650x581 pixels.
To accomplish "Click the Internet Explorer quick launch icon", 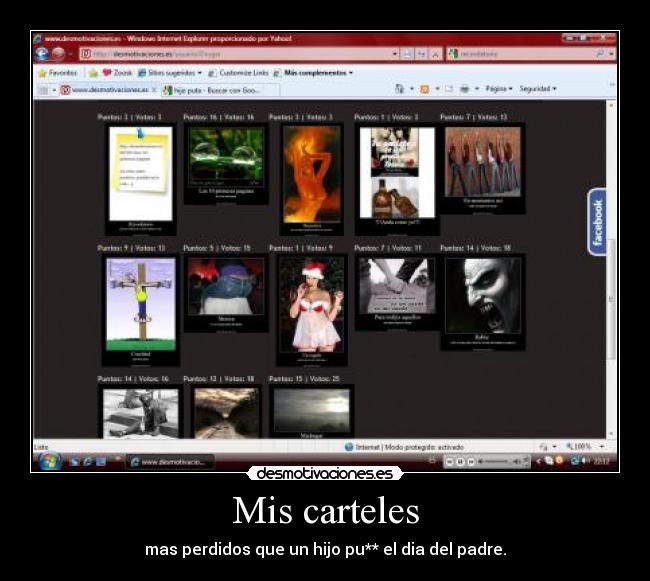I will coord(87,461).
